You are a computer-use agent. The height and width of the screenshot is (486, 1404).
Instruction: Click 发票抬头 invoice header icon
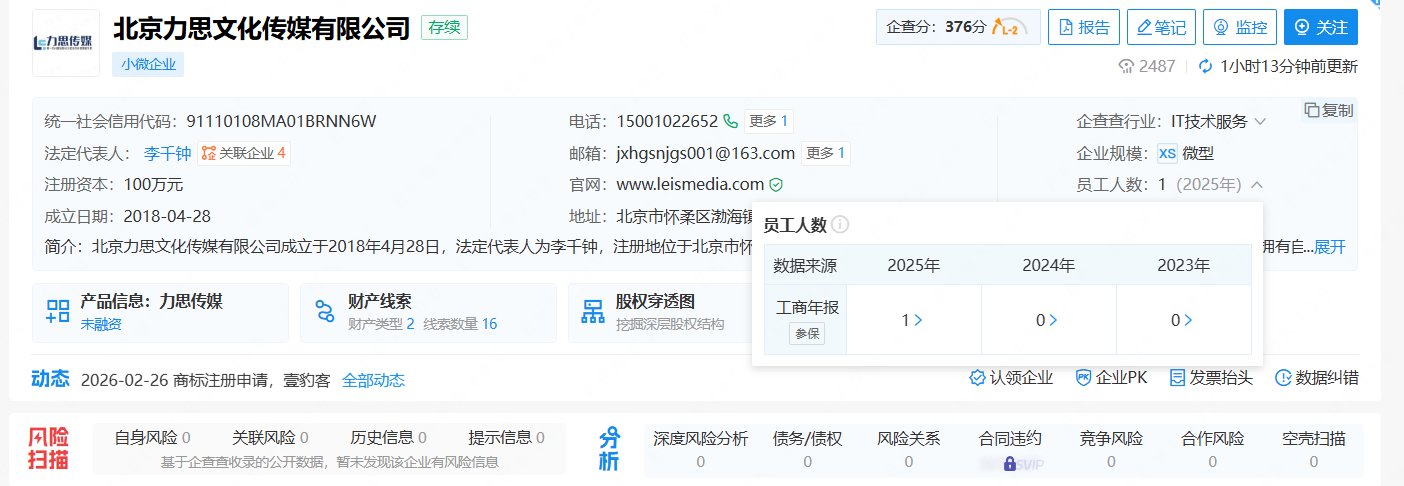coord(1178,378)
